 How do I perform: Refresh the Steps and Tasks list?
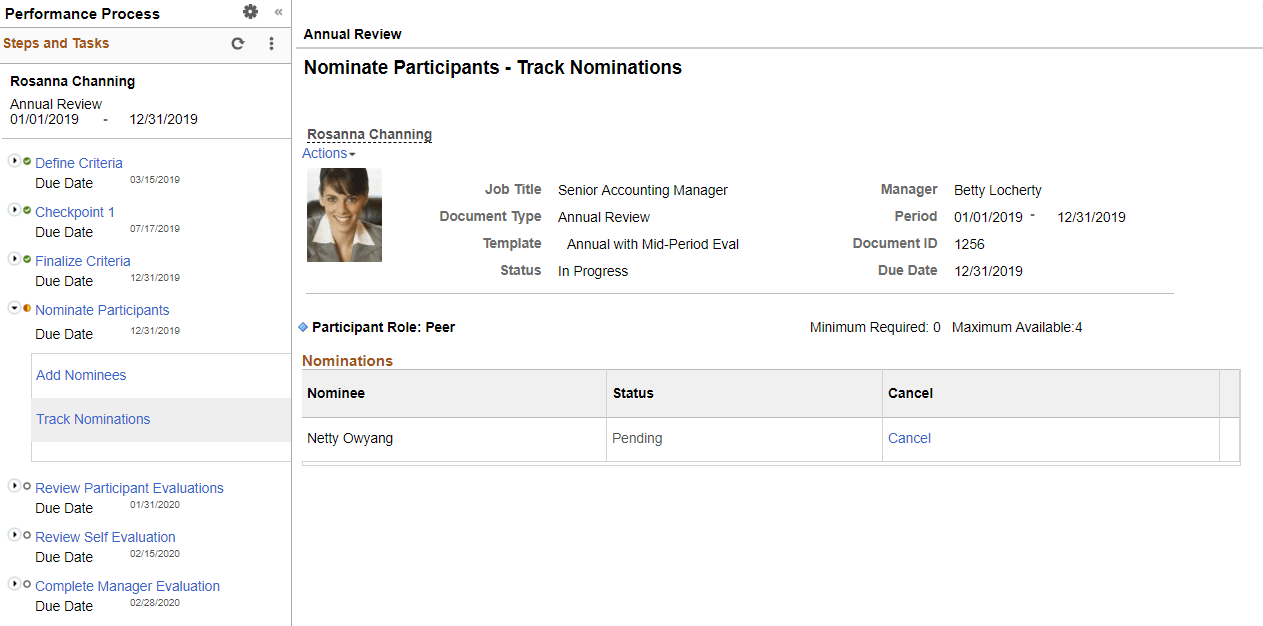(237, 44)
